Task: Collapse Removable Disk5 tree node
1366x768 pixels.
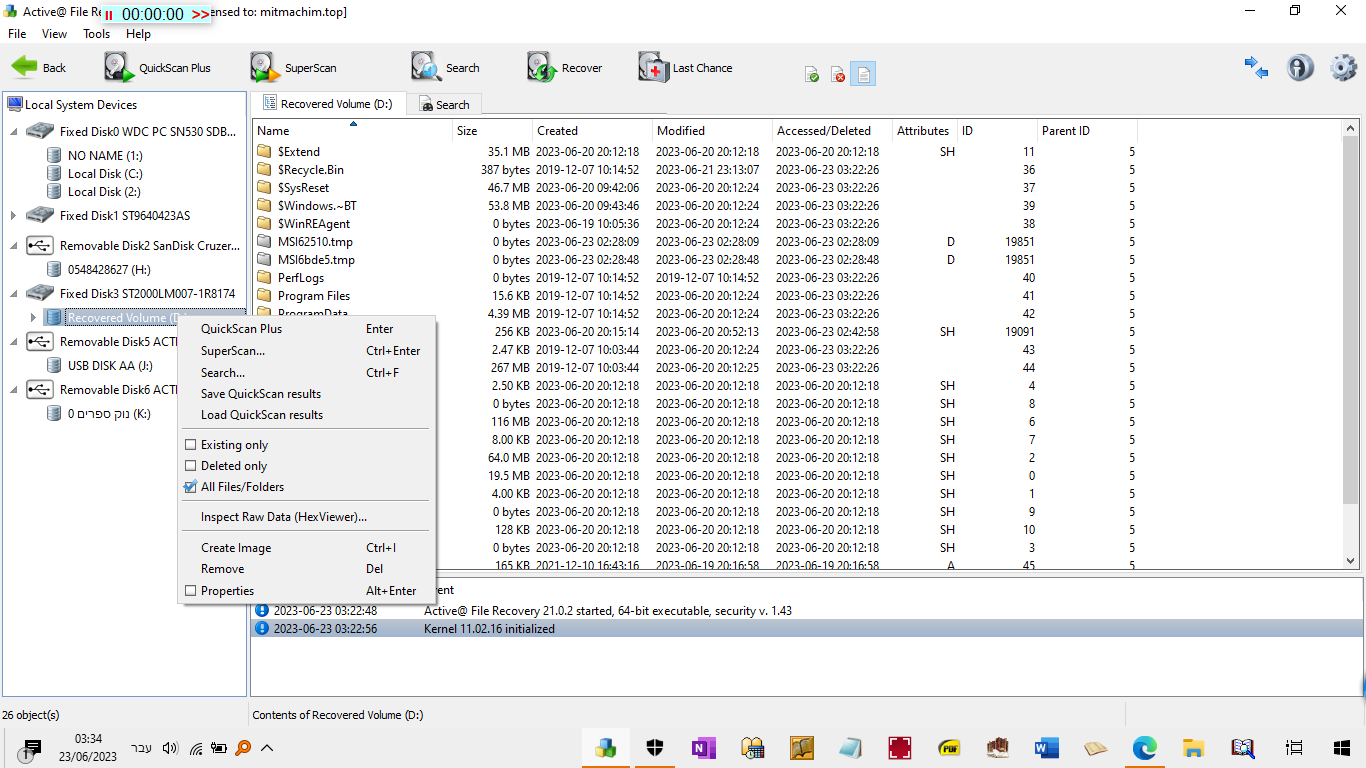Action: coord(13,342)
